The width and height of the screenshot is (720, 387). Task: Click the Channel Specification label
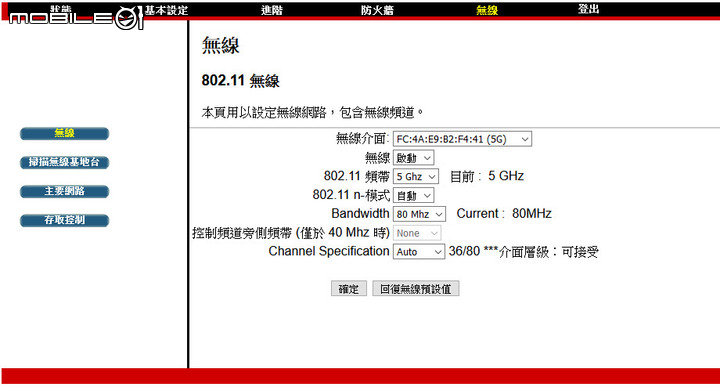pos(329,252)
